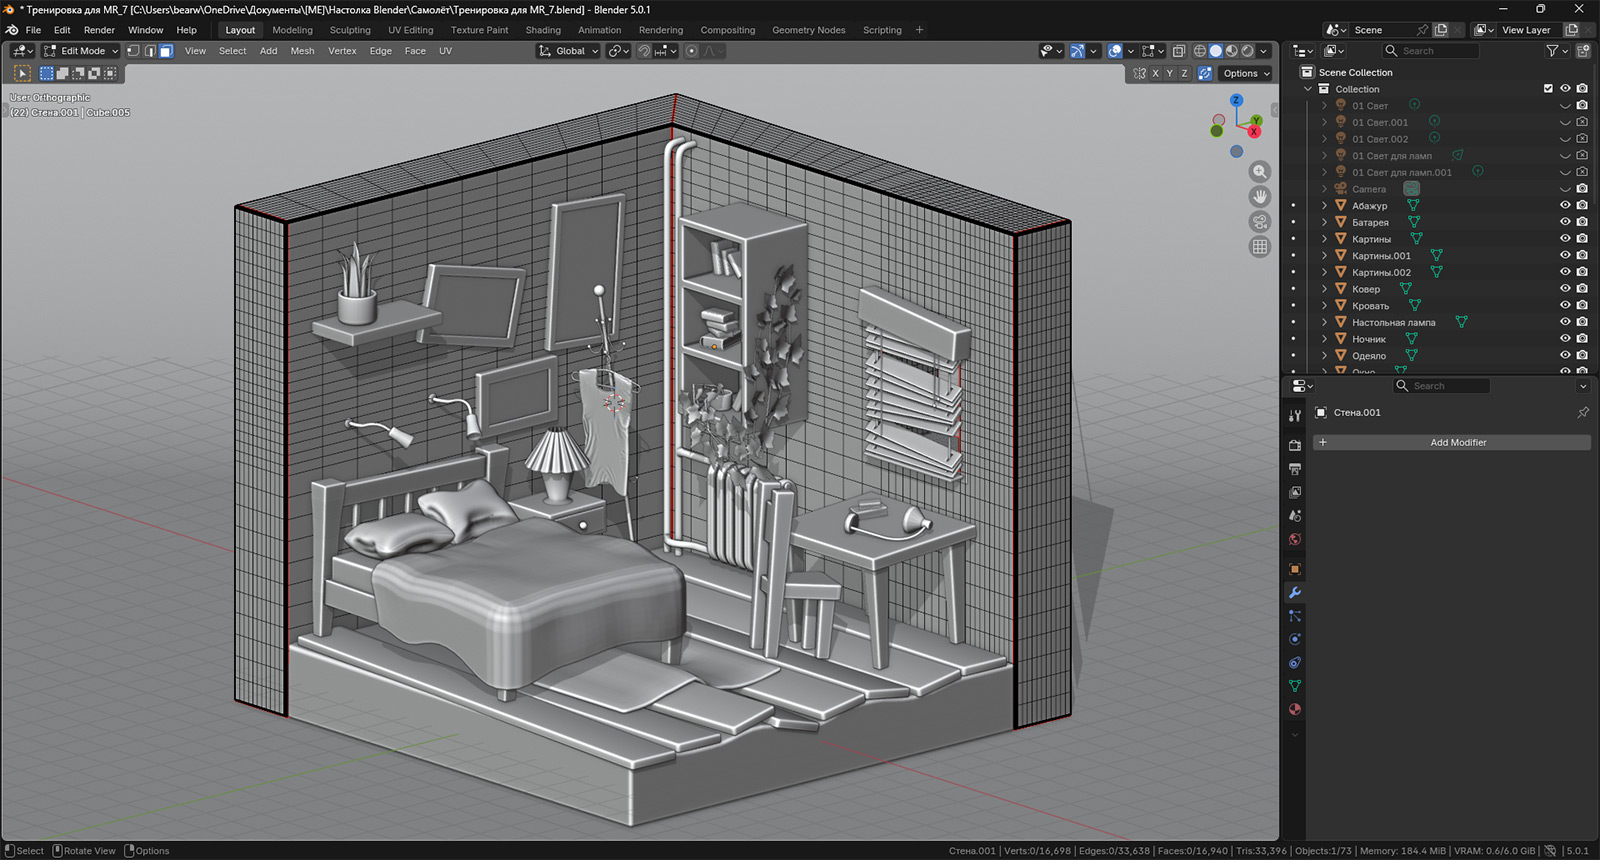Switch viewport shading to wireframe

point(1200,51)
